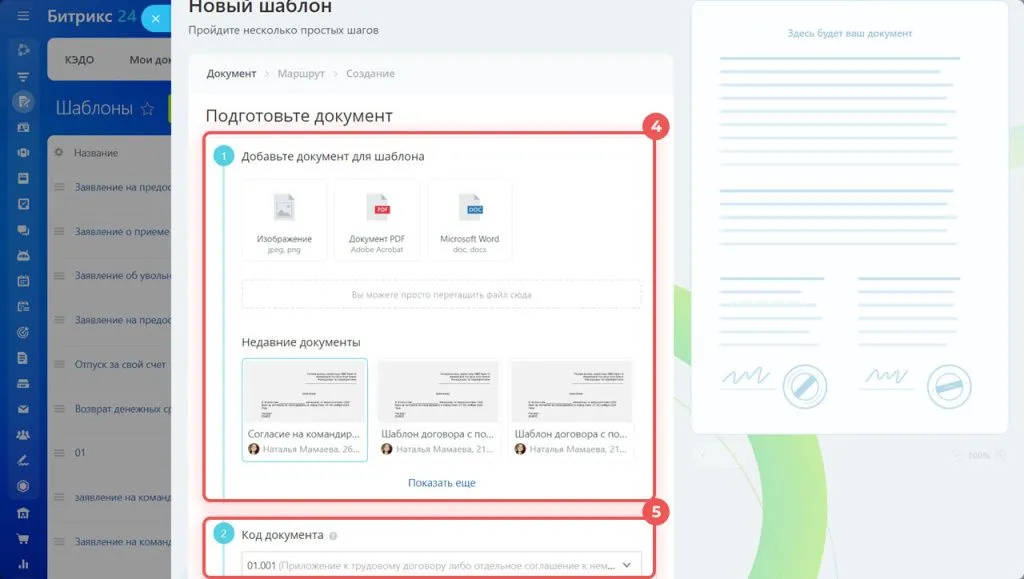
Task: Pick the Microsoft Word upload option
Action: click(469, 220)
